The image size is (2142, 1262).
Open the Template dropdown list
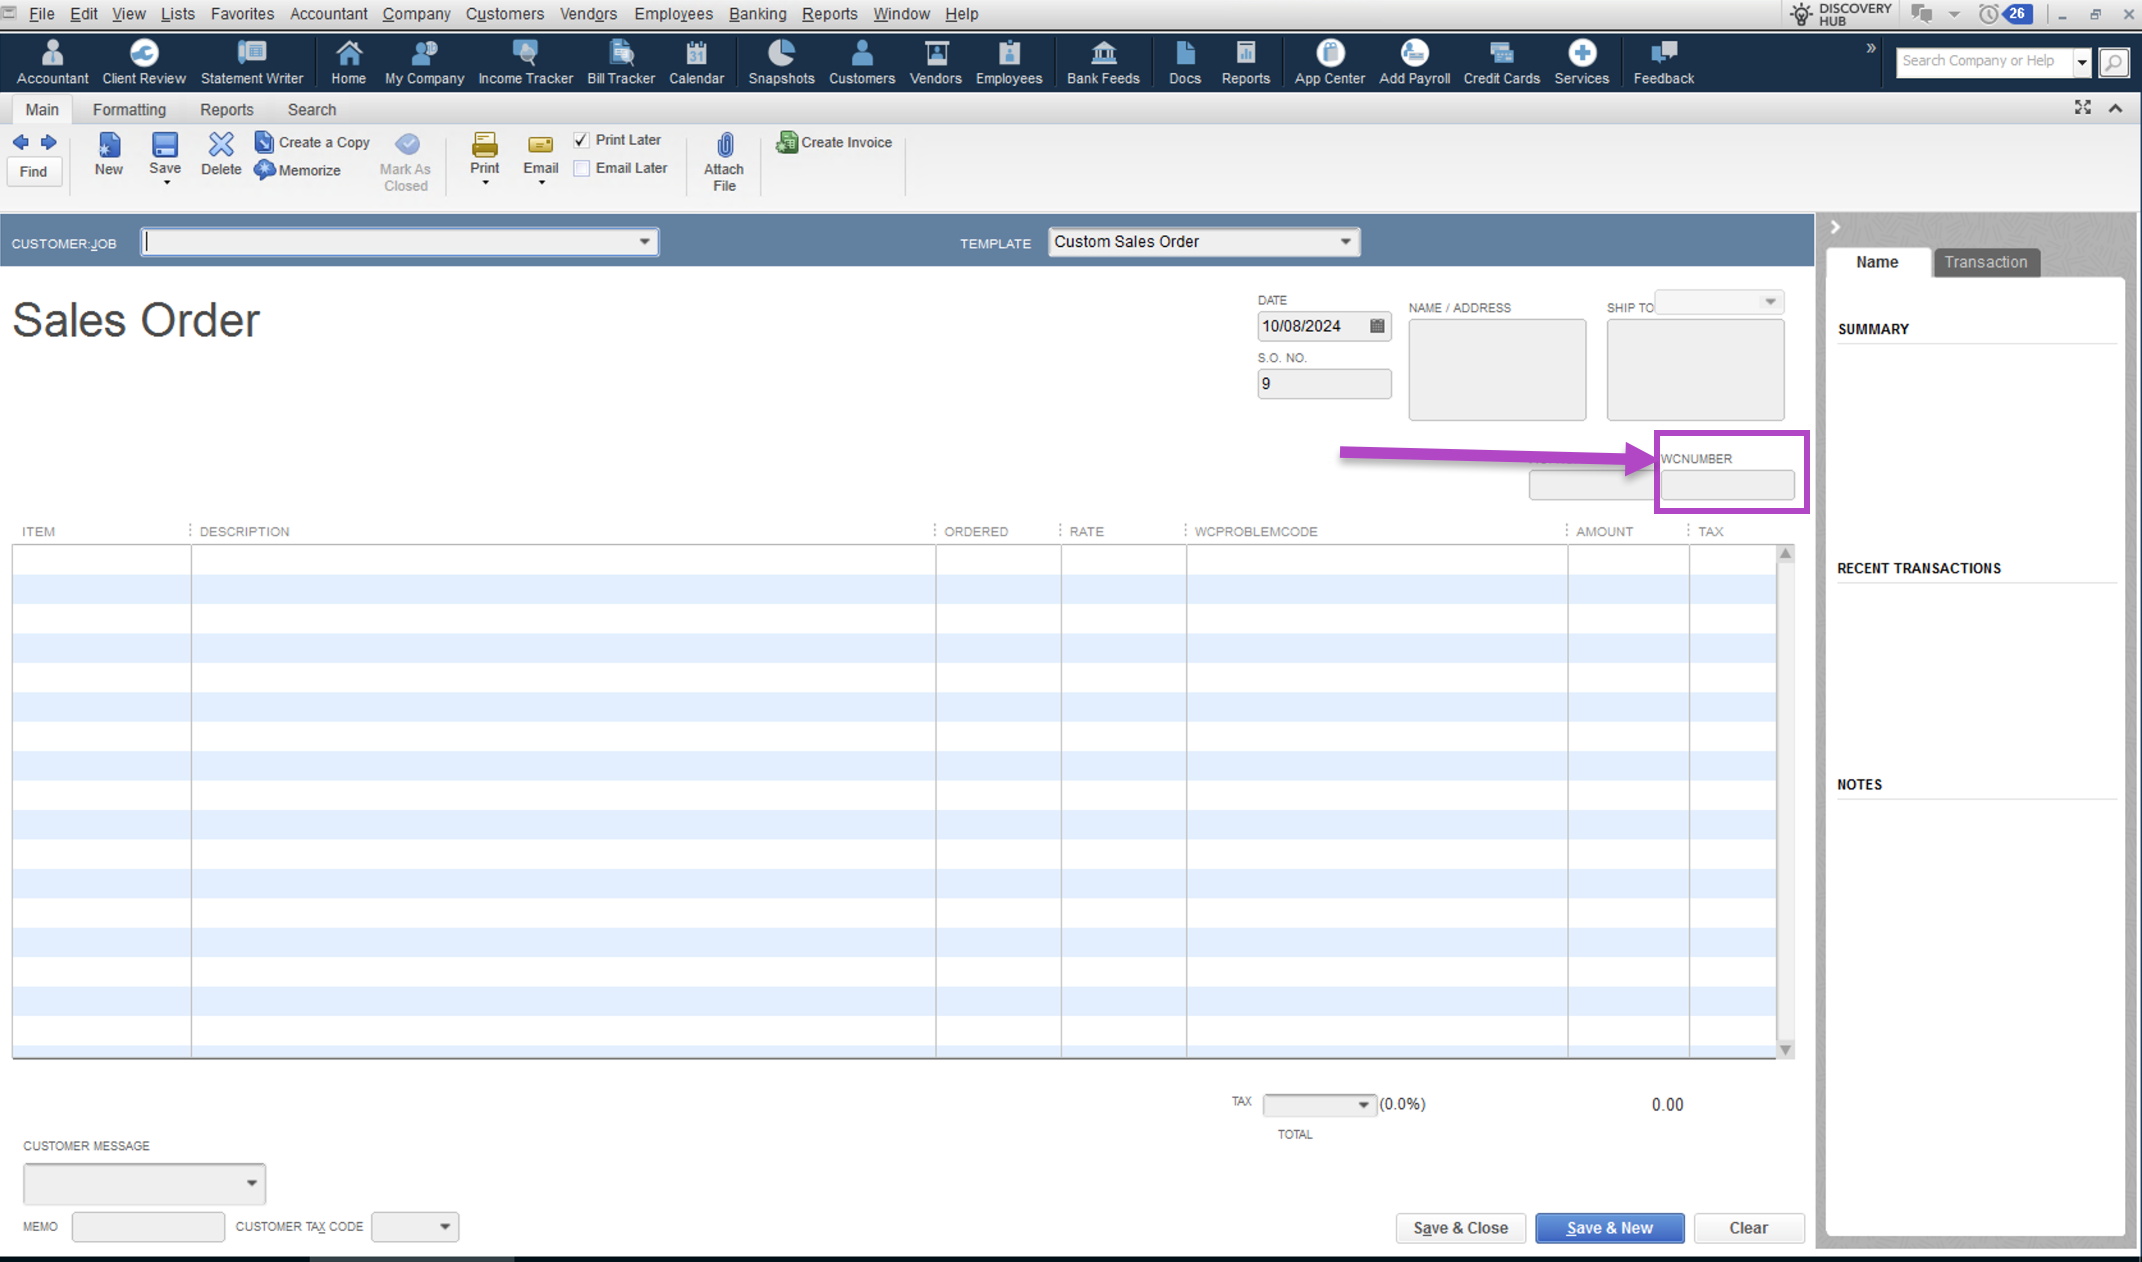tap(1345, 242)
